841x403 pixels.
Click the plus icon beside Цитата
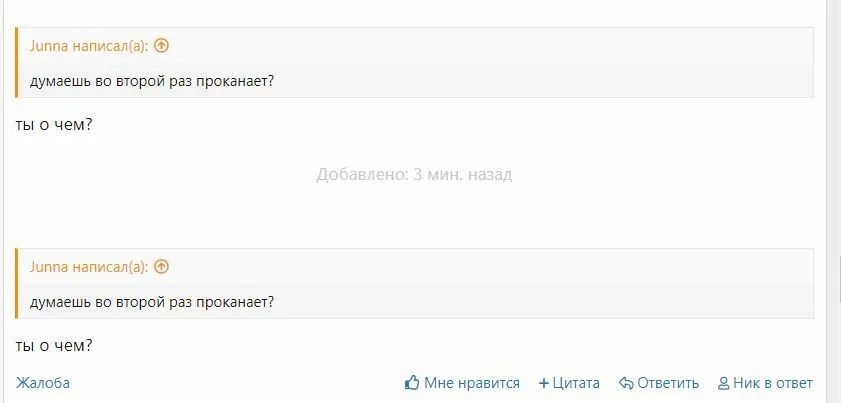pyautogui.click(x=544, y=383)
